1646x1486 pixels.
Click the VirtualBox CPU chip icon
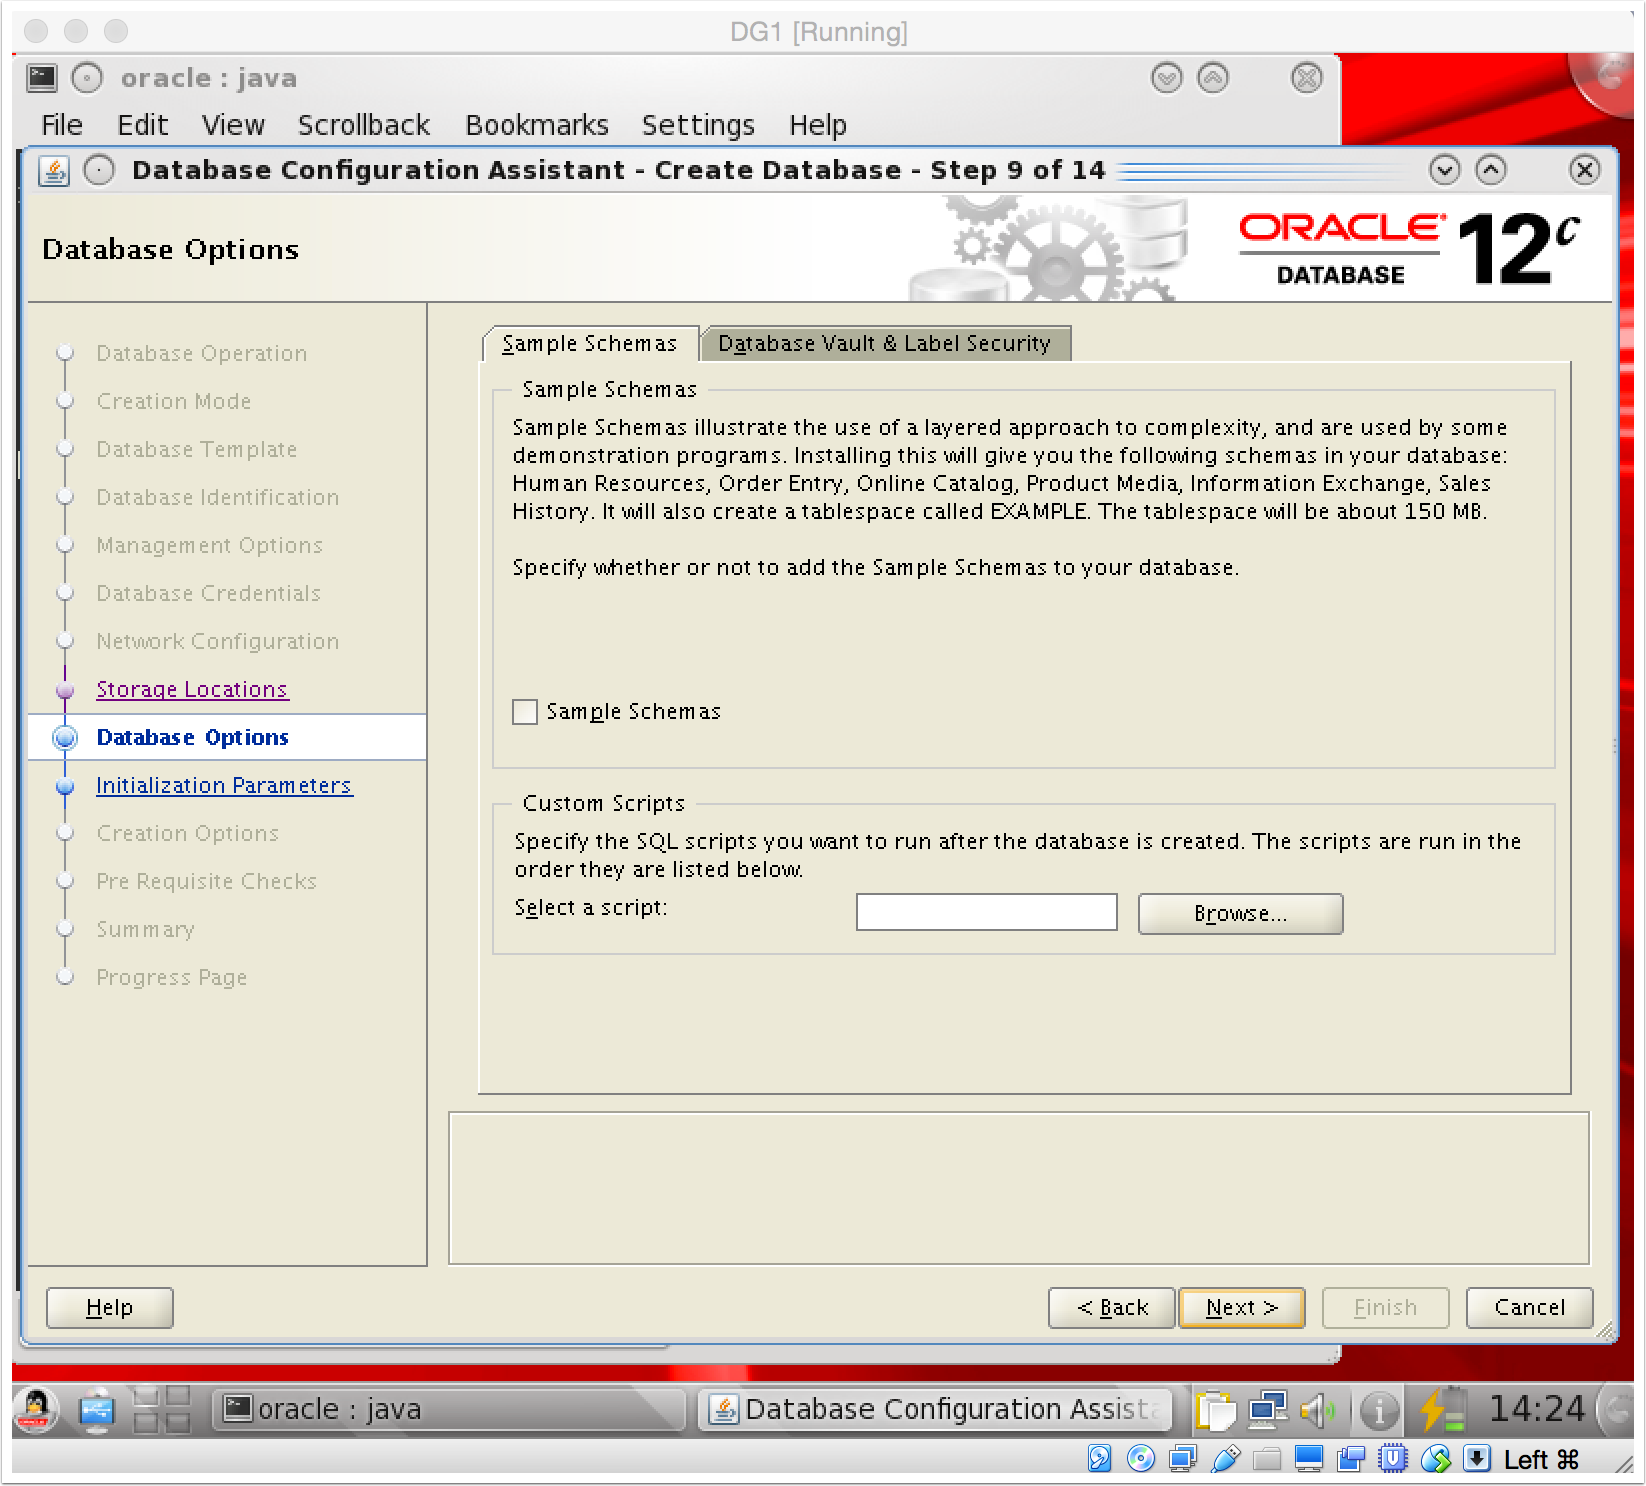(1393, 1459)
